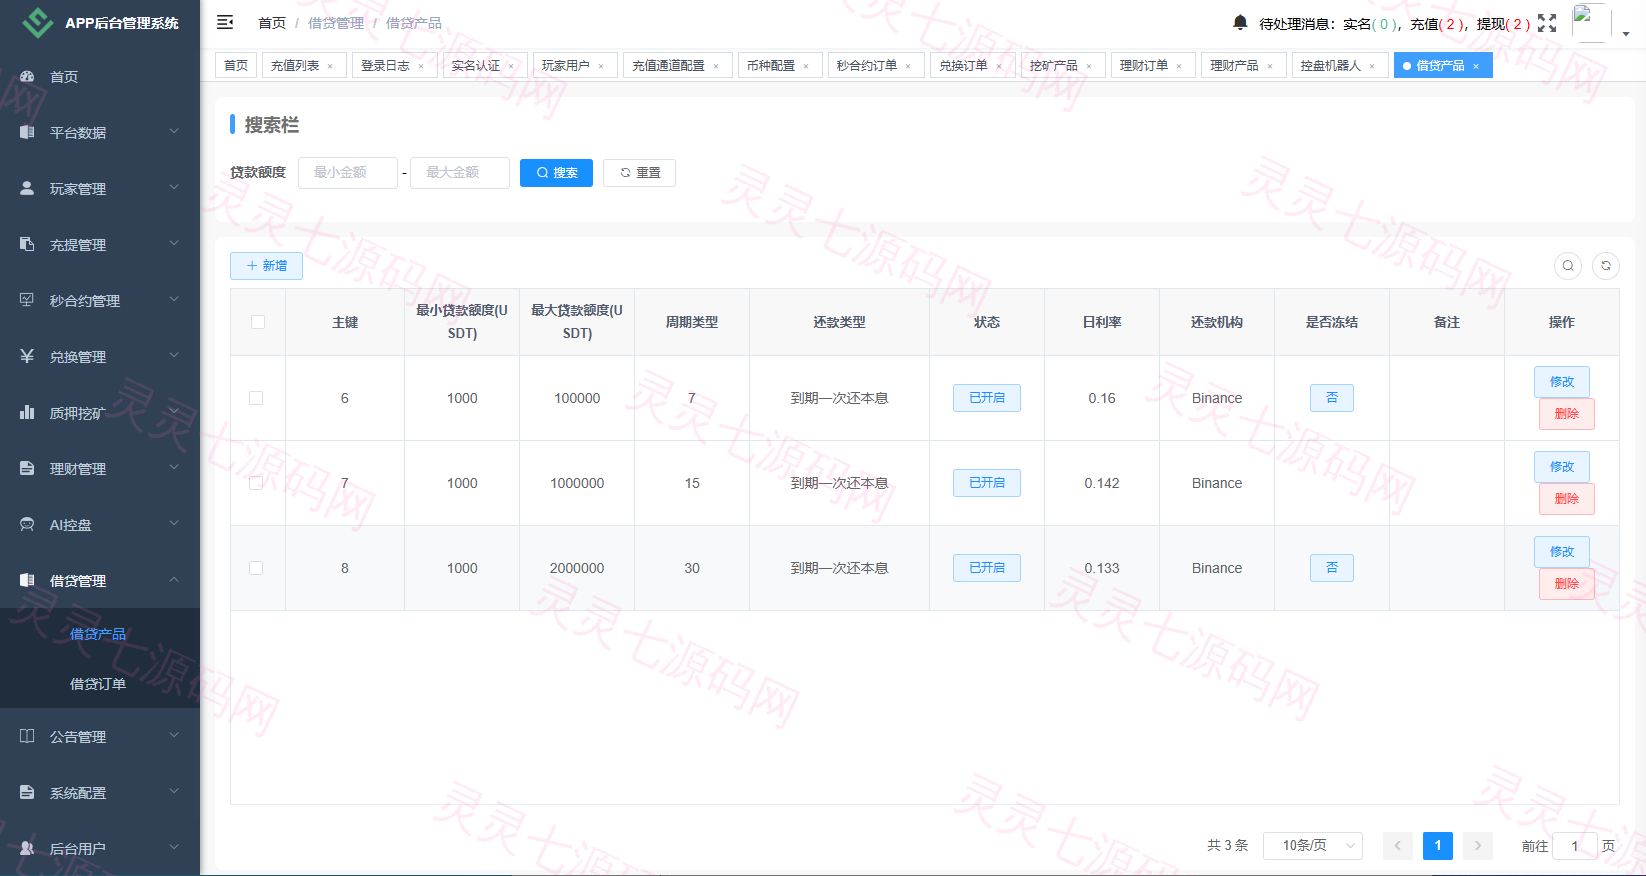Close the 控盘机器人 tab
The height and width of the screenshot is (876, 1646).
[x=1372, y=66]
